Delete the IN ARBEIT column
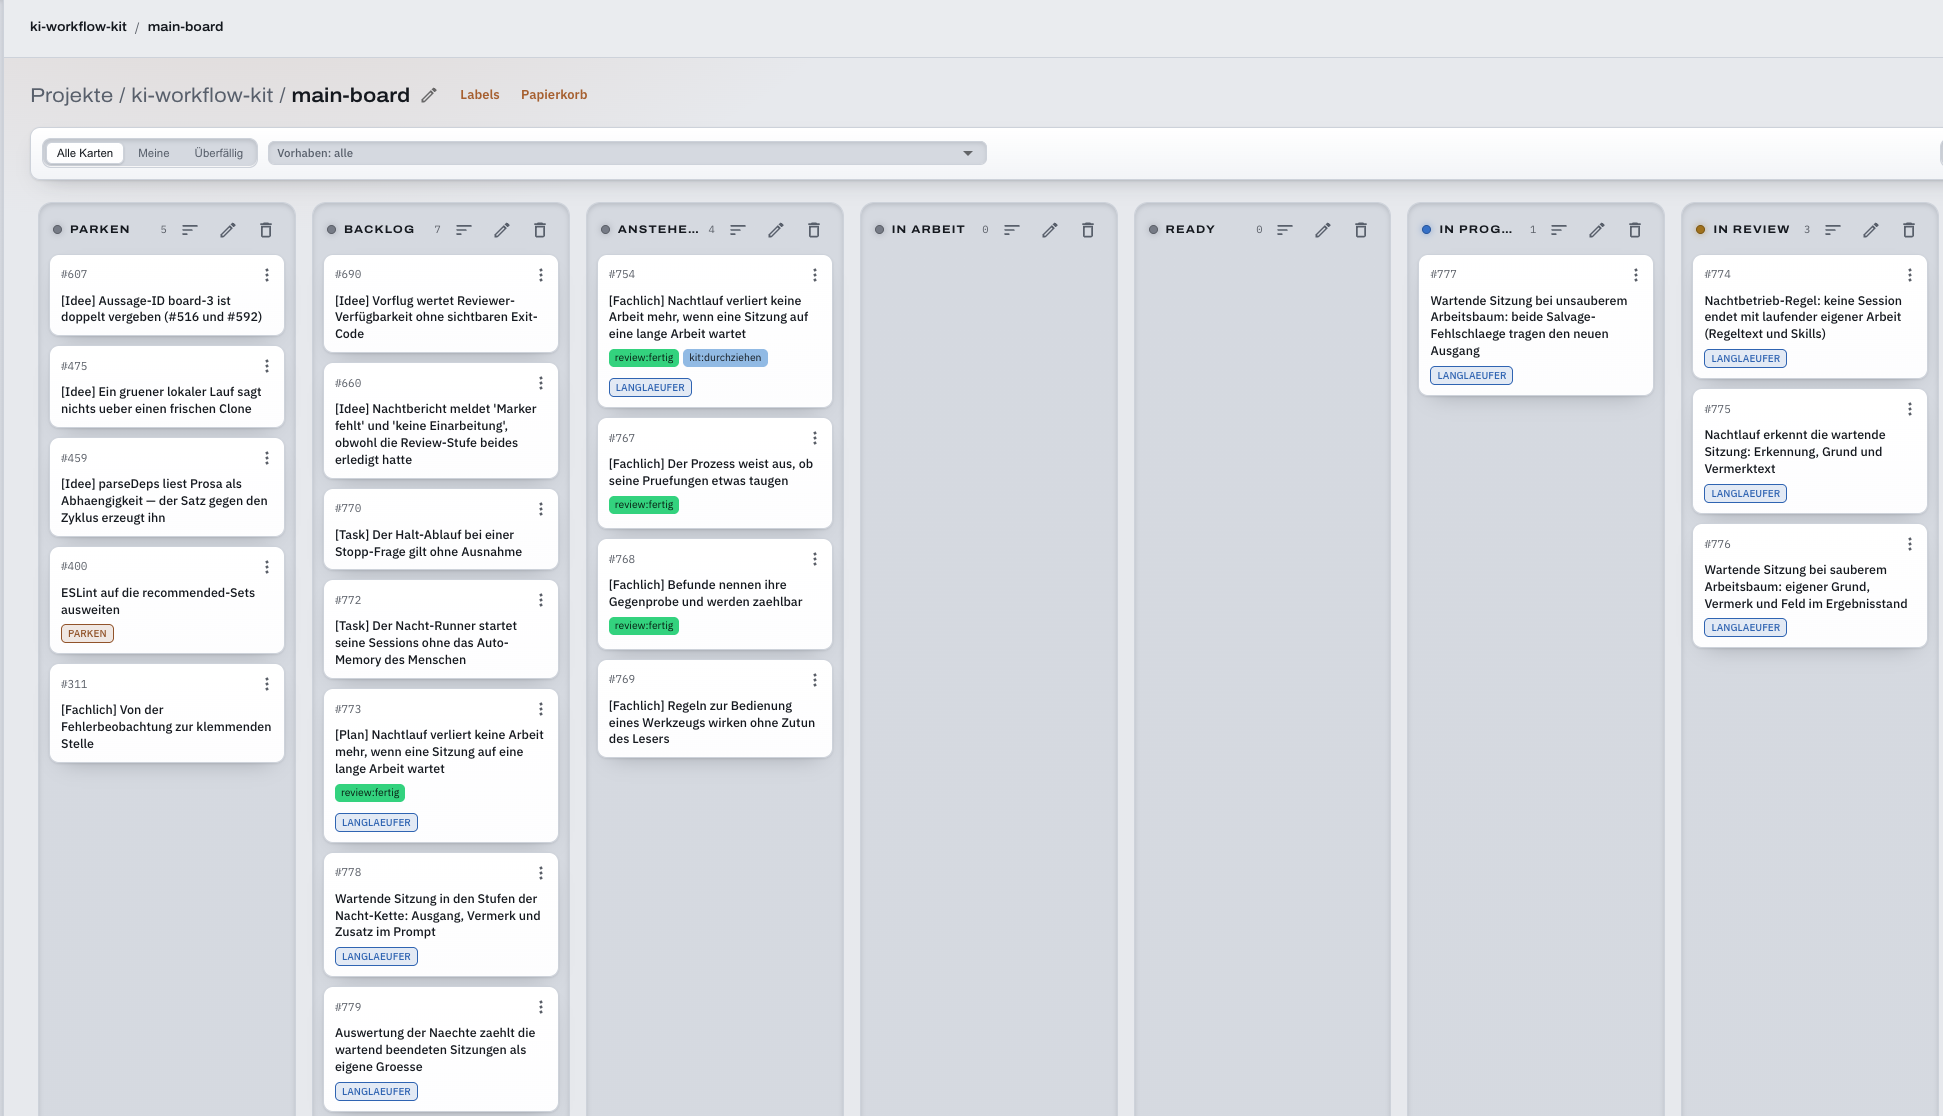Screen dimensions: 1943x1116 point(1088,230)
